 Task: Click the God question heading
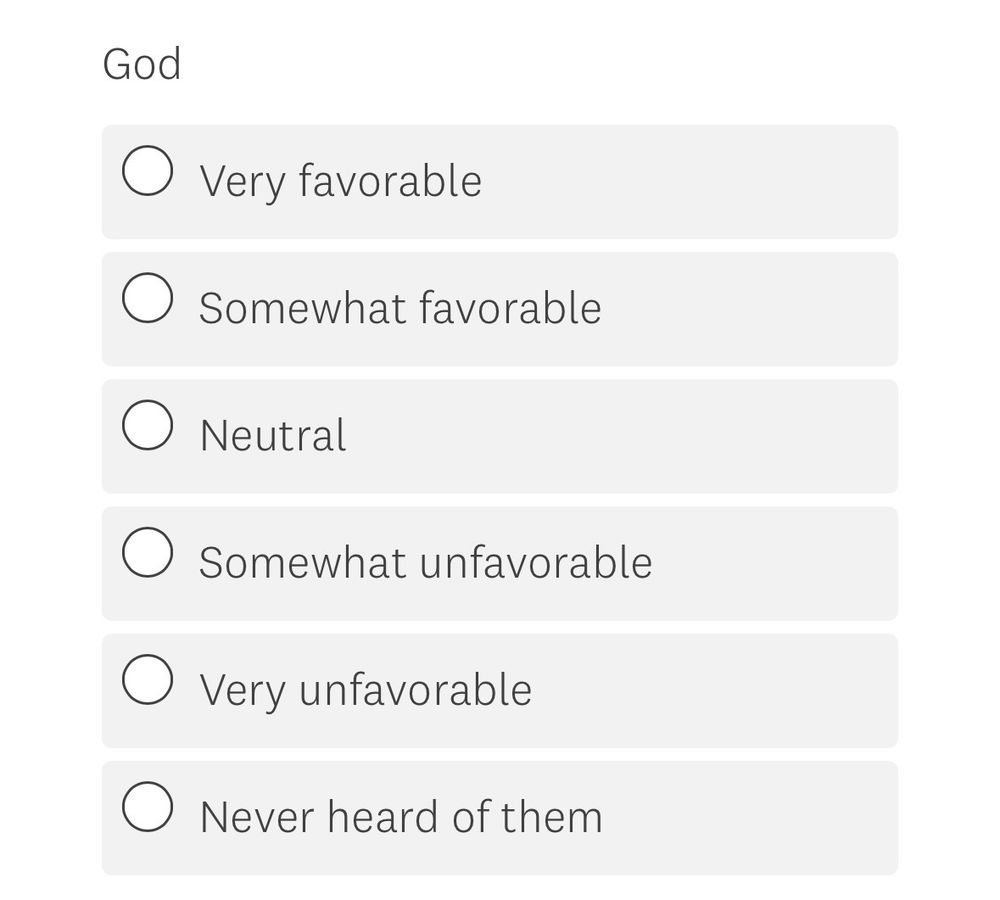(x=141, y=63)
